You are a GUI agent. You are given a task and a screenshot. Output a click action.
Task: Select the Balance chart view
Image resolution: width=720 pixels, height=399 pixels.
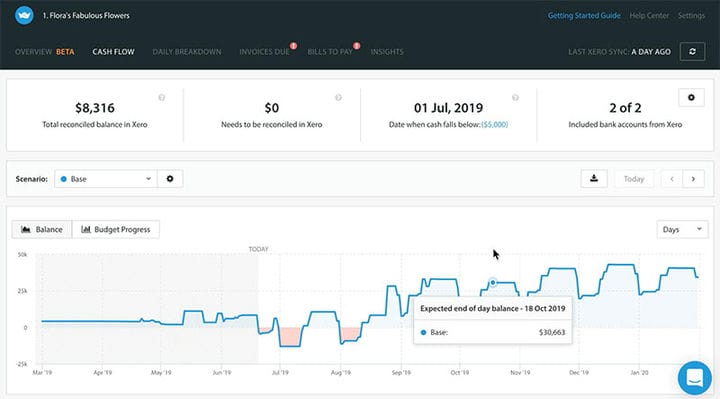pyautogui.click(x=42, y=229)
